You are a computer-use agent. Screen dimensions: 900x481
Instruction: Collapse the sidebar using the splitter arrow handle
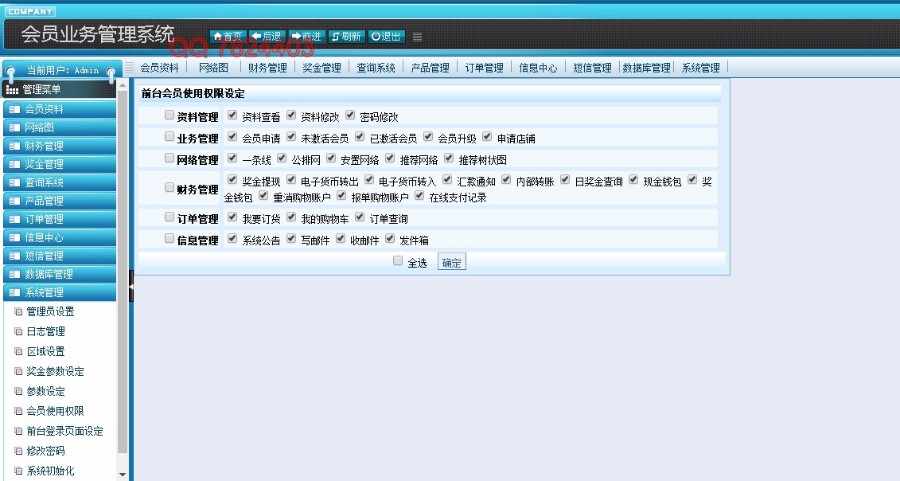tap(131, 285)
